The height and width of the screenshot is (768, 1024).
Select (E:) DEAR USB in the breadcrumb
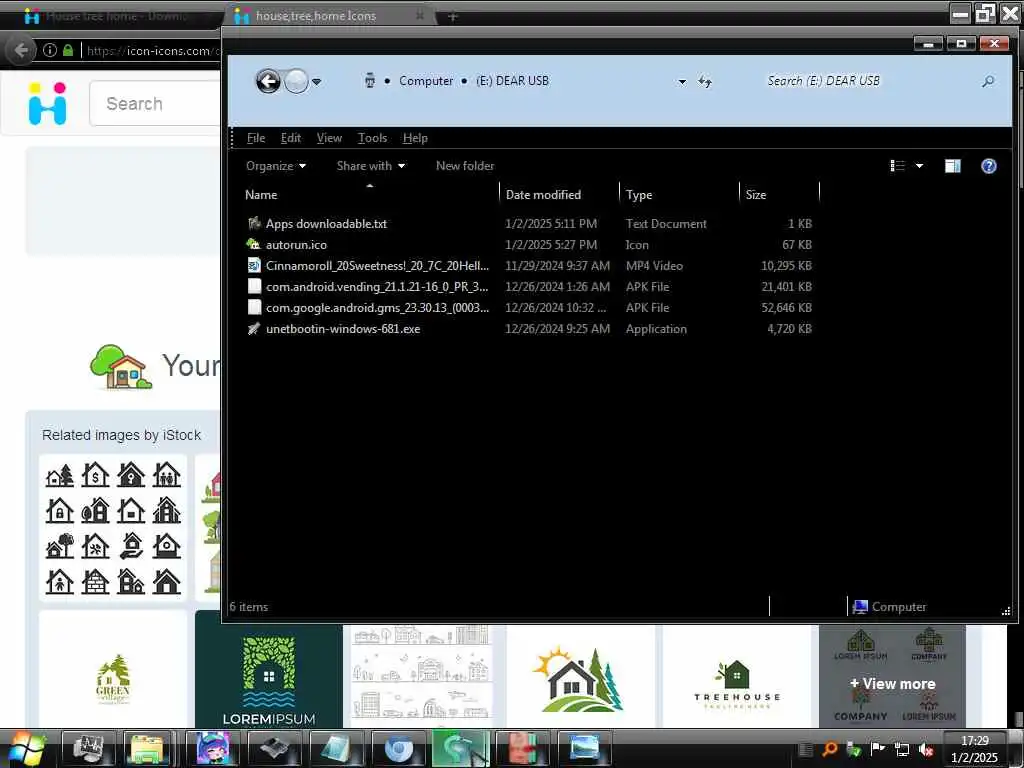(x=512, y=81)
